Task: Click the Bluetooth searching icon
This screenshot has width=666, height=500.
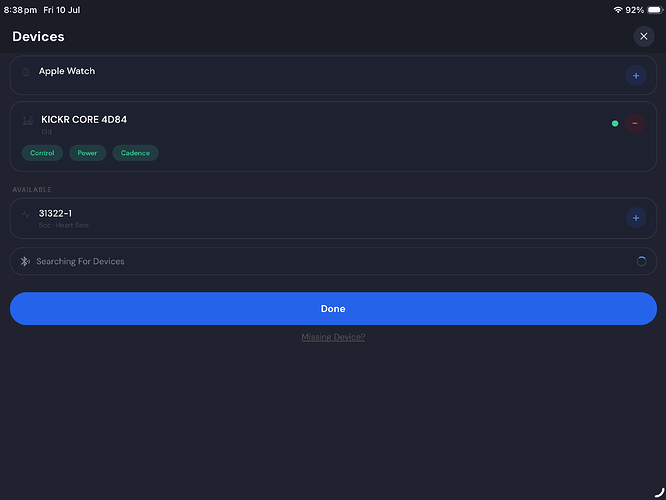Action: click(25, 261)
